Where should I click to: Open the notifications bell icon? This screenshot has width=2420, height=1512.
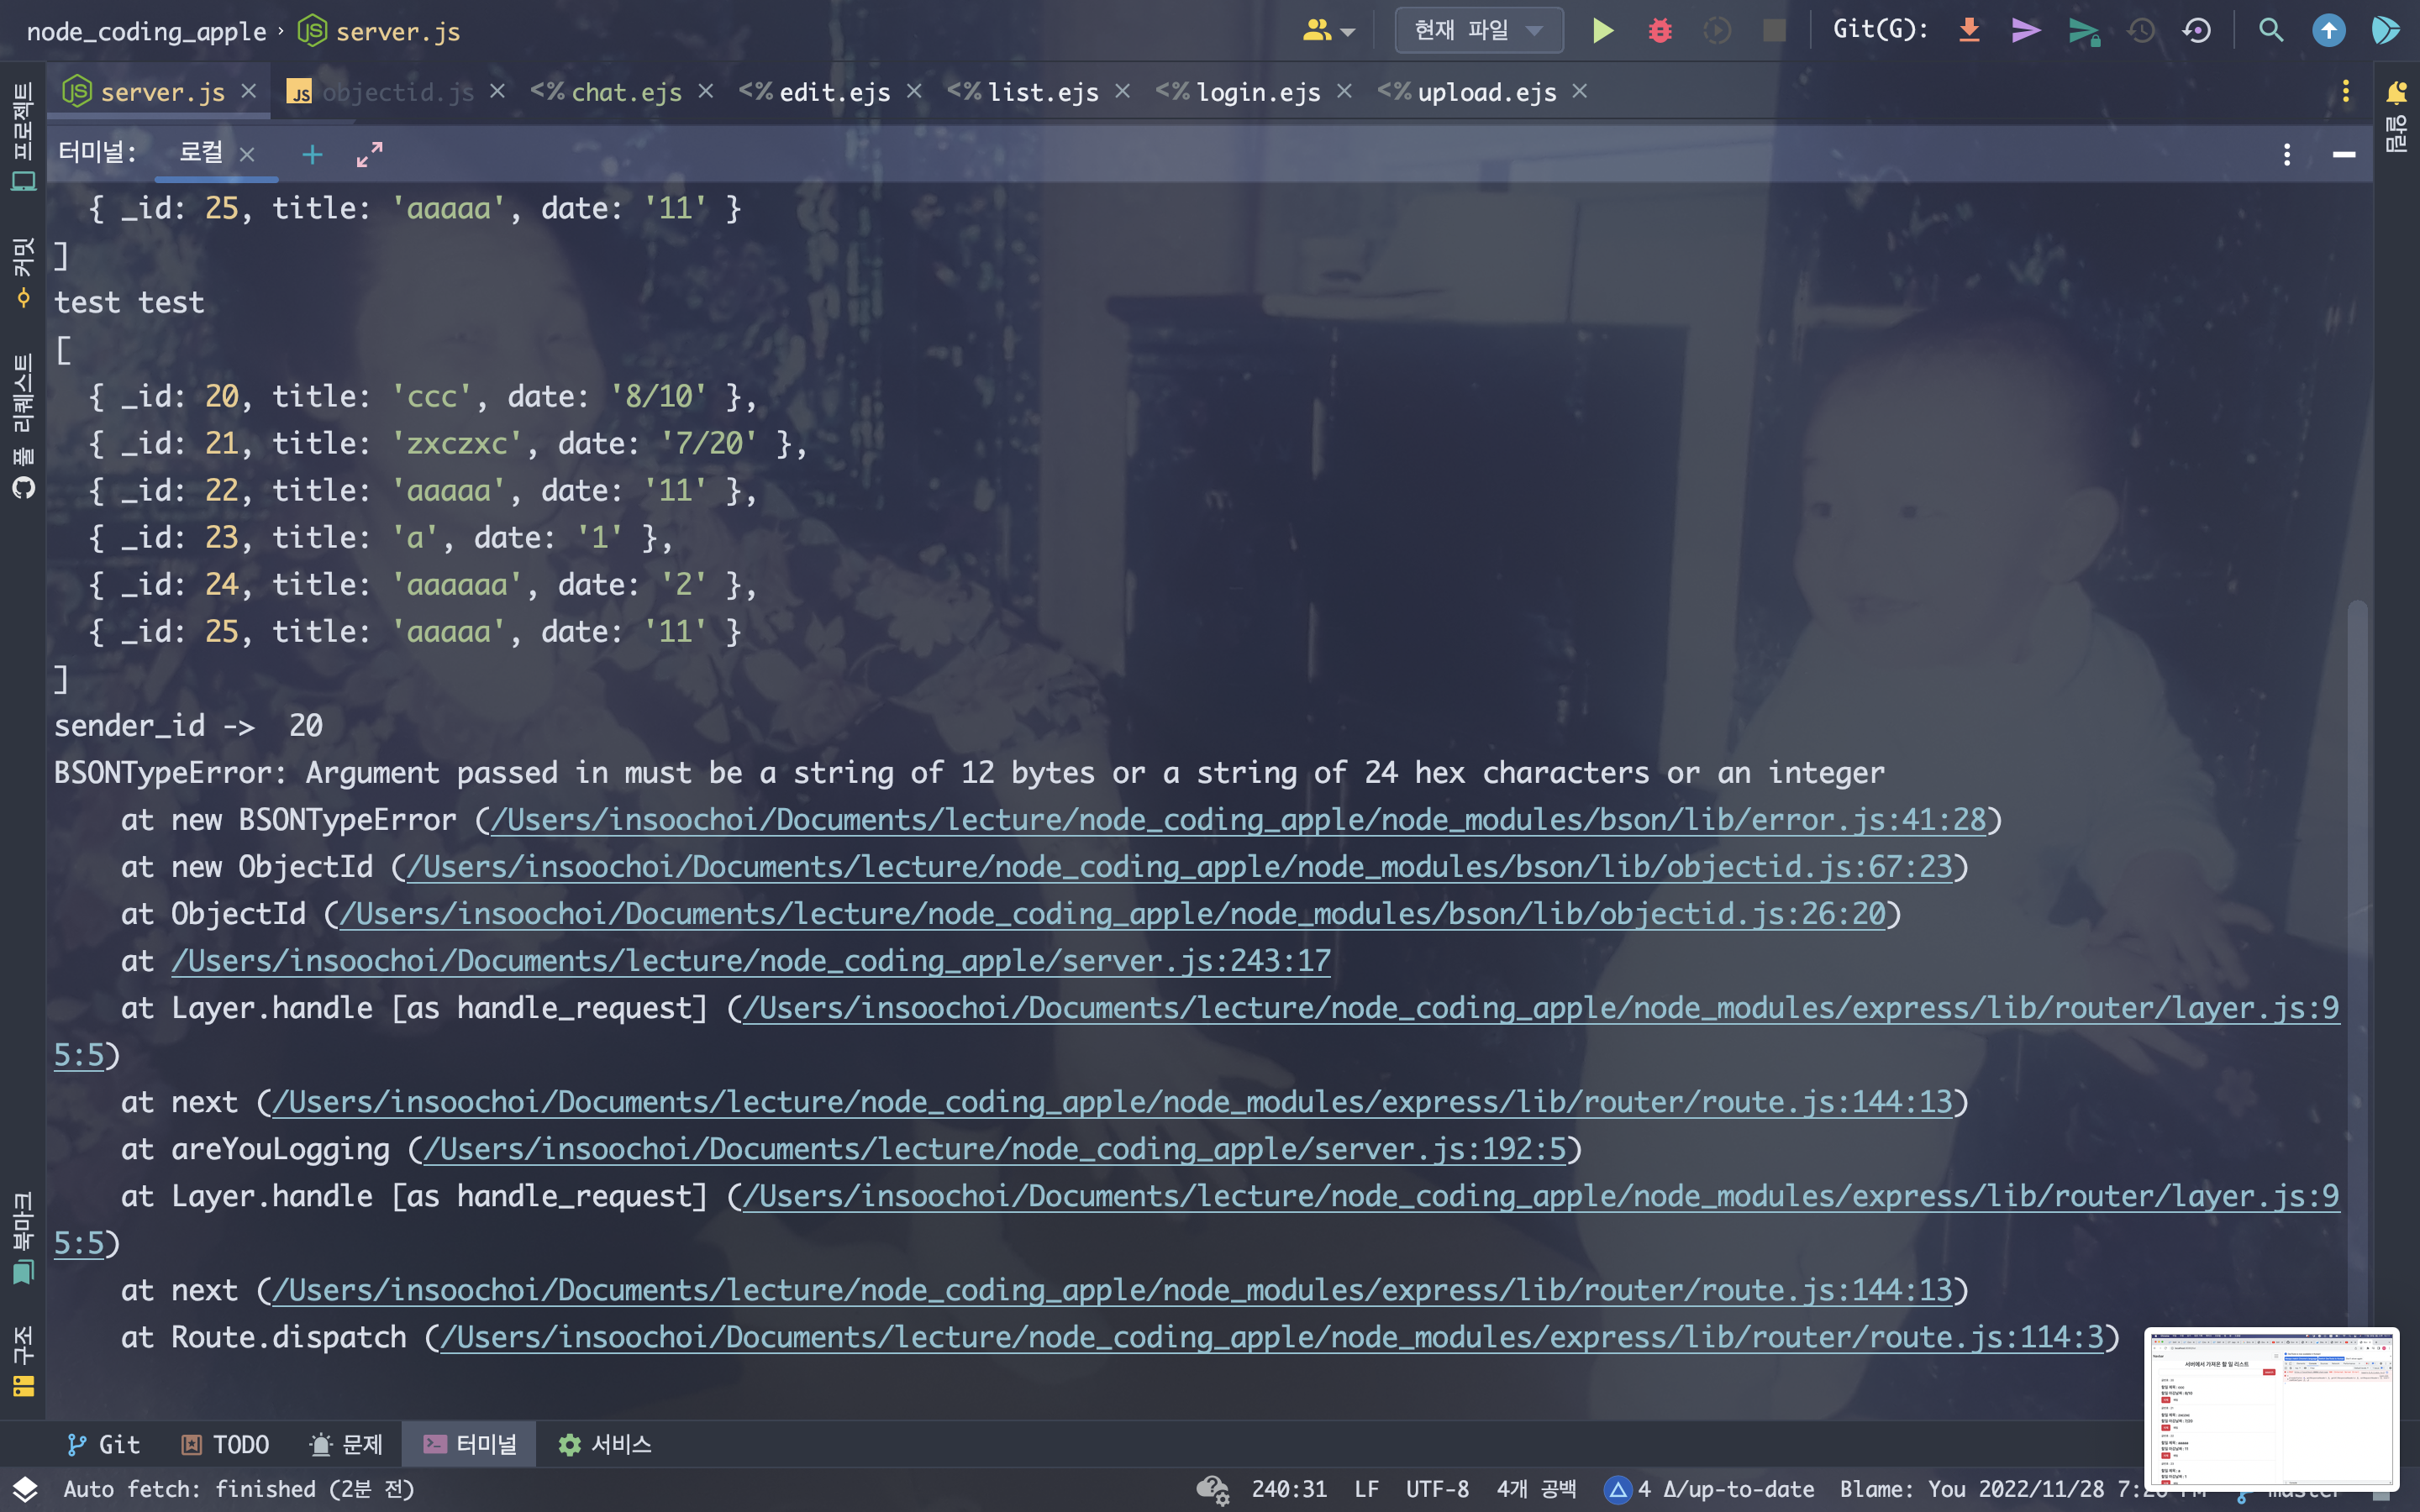click(x=2396, y=93)
